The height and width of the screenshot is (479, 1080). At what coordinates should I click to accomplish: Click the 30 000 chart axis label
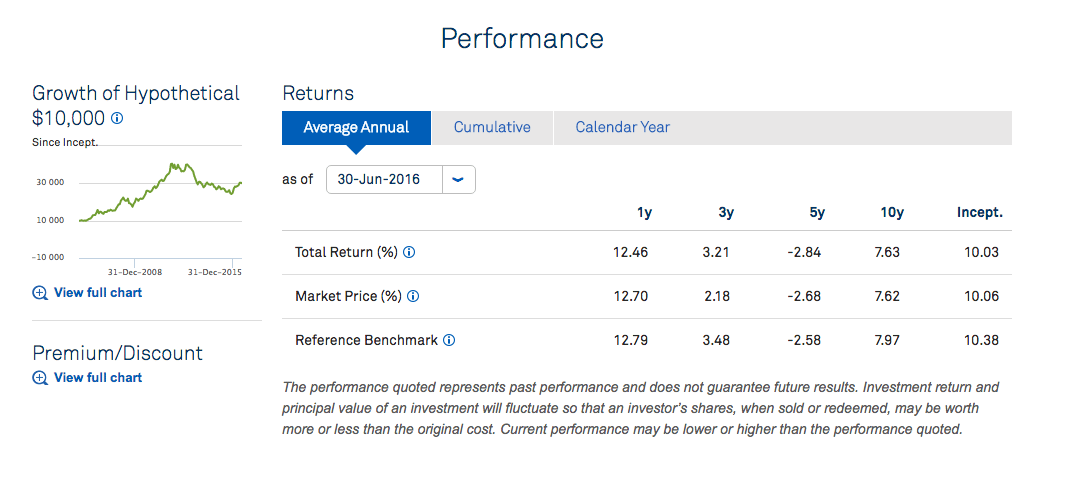[x=48, y=183]
